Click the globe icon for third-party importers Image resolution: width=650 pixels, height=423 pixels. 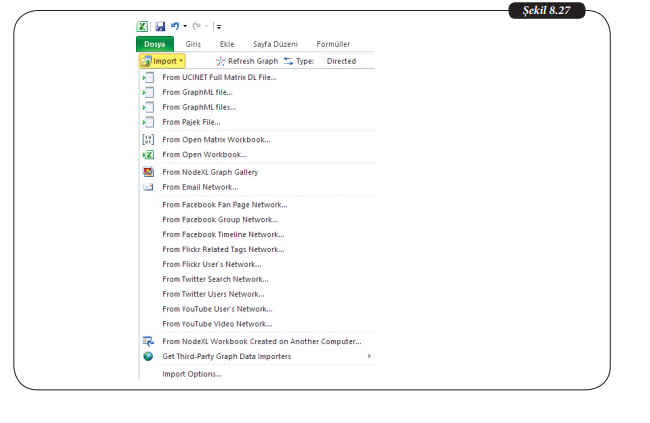point(148,356)
